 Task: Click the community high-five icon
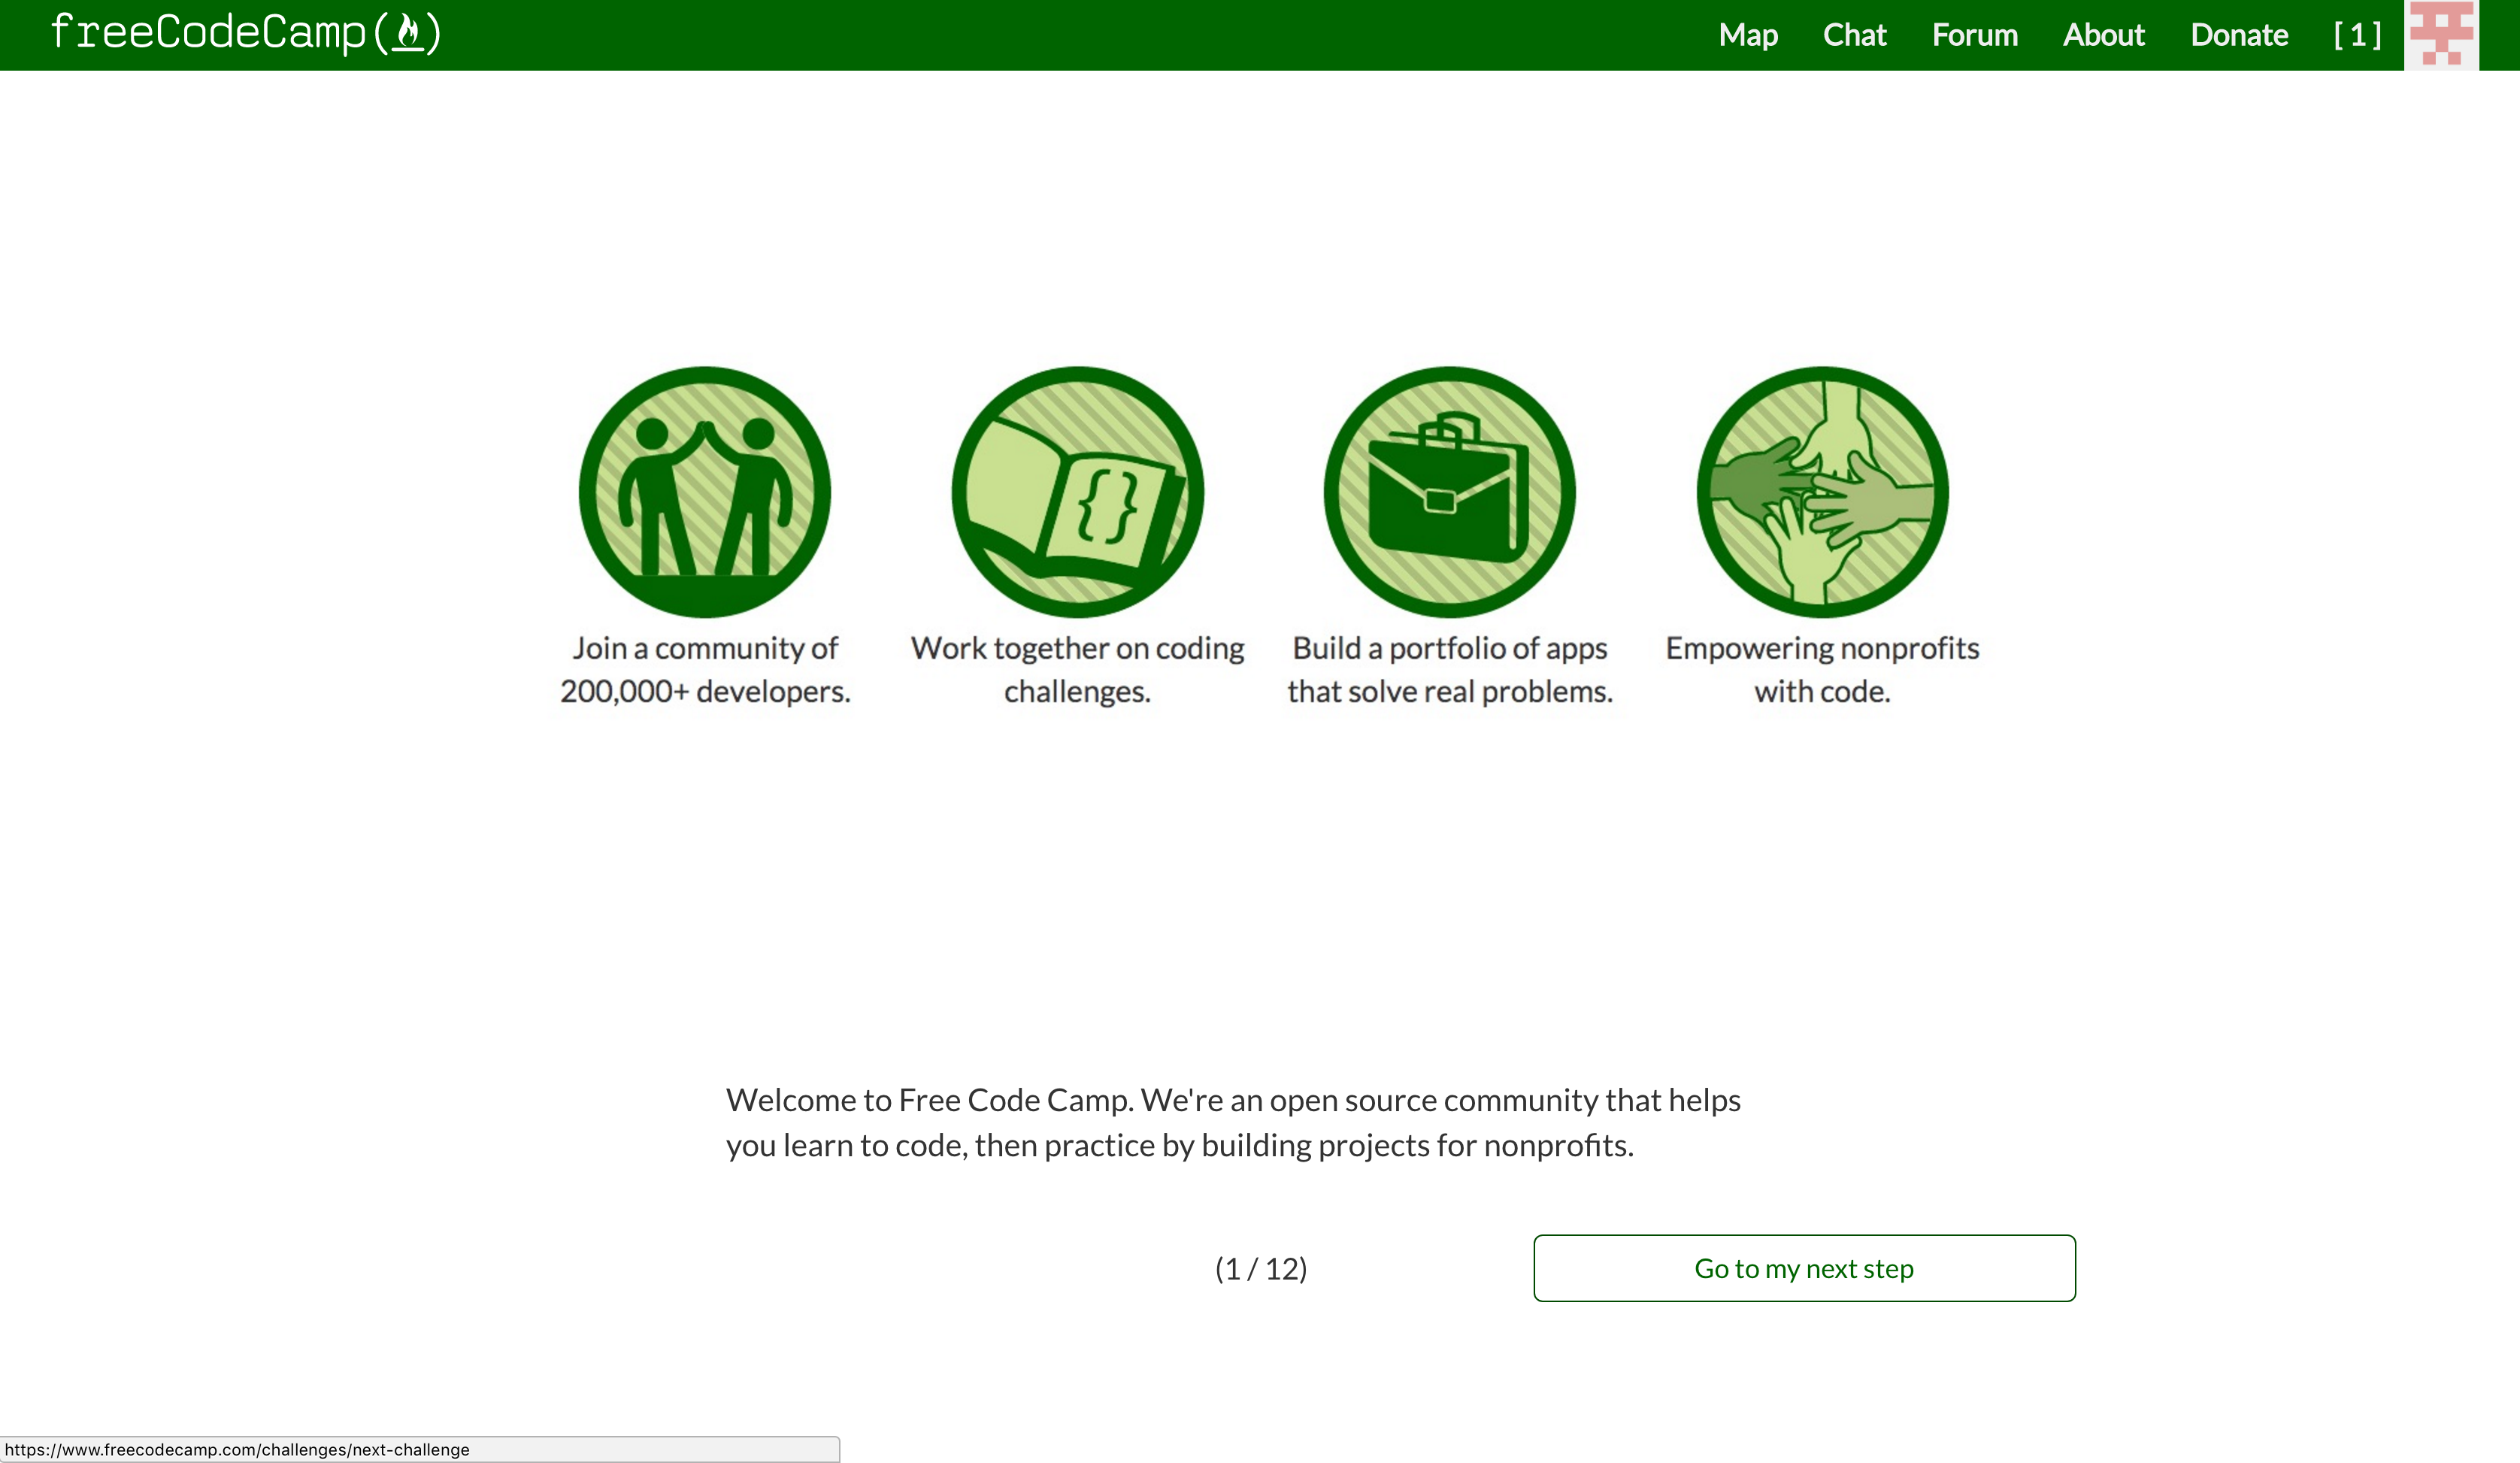(x=705, y=492)
